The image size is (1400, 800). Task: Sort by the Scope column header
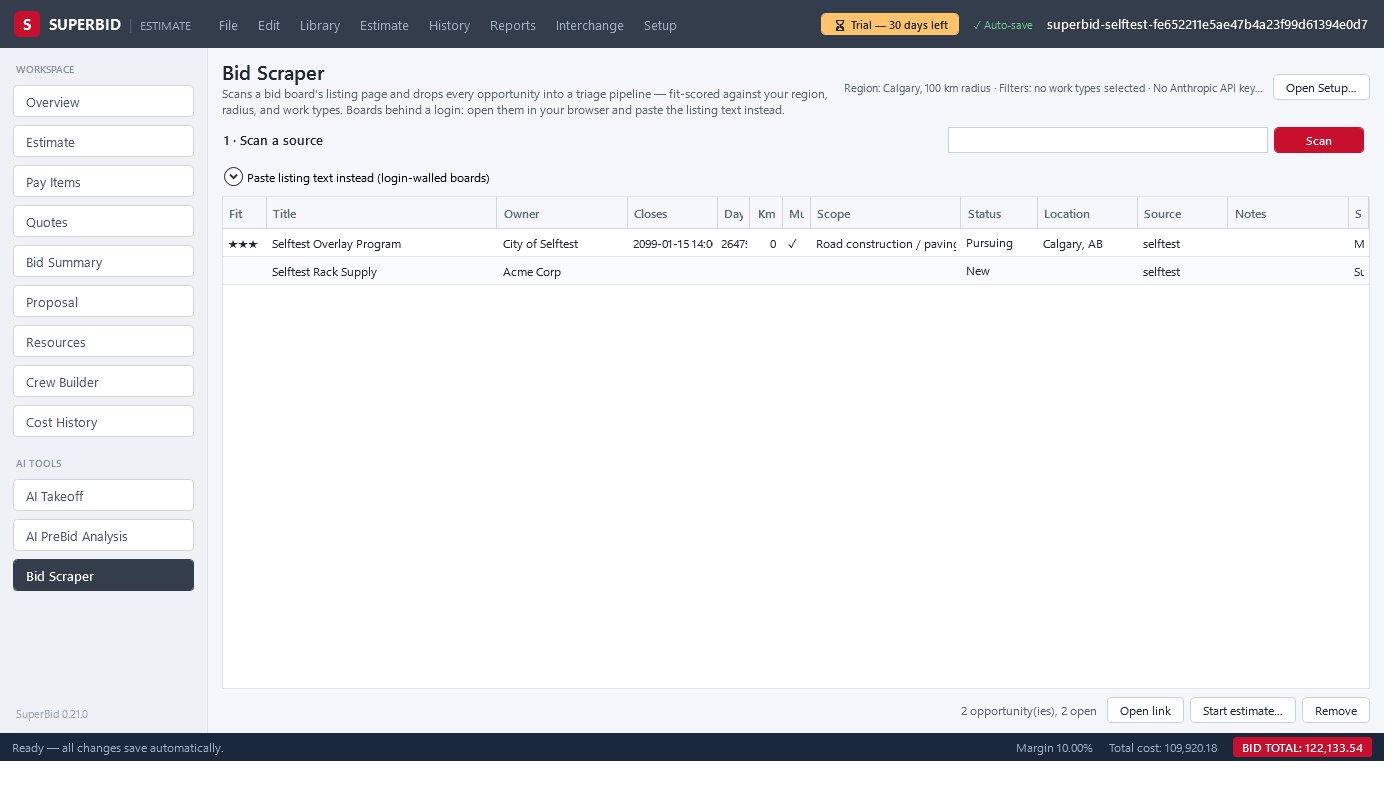coord(885,213)
